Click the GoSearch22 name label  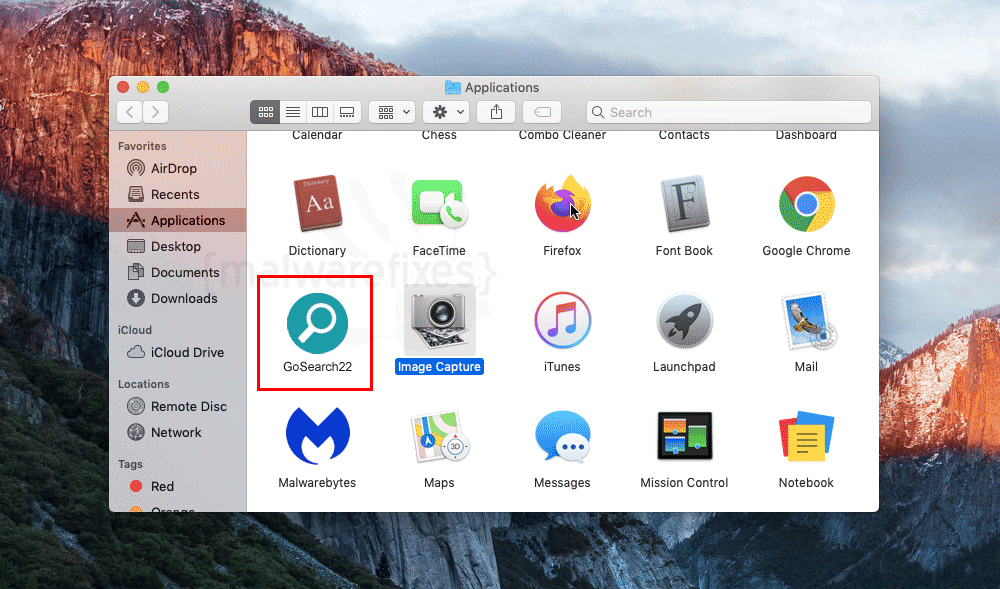[318, 367]
